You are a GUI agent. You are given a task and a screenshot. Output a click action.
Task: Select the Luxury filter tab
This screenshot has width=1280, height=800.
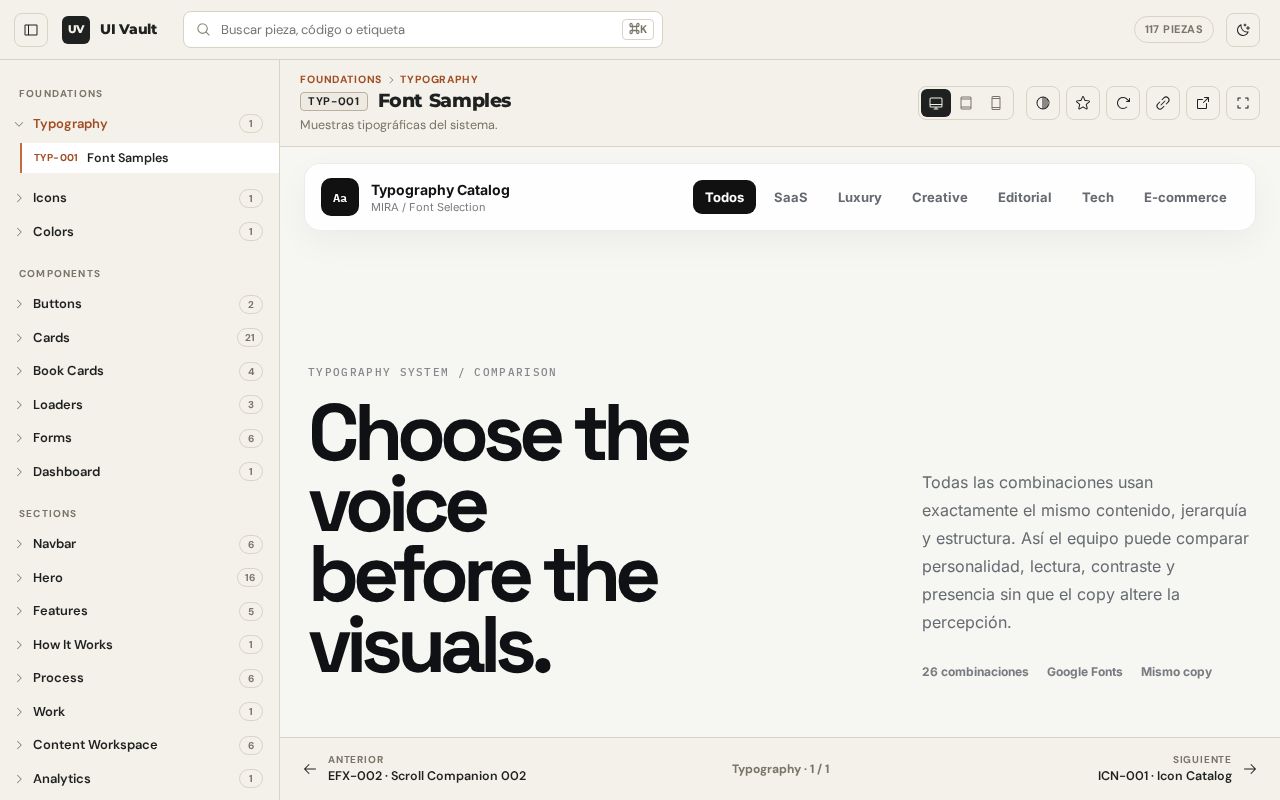point(860,197)
